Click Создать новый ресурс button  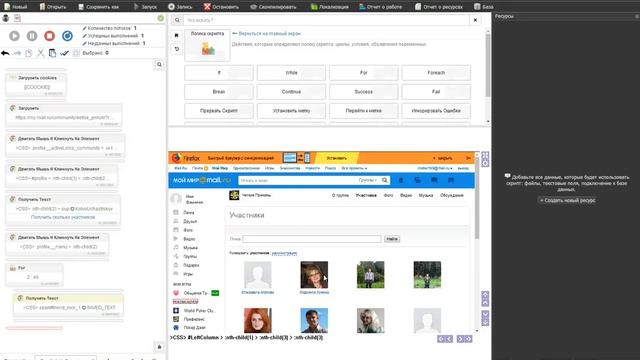point(567,200)
